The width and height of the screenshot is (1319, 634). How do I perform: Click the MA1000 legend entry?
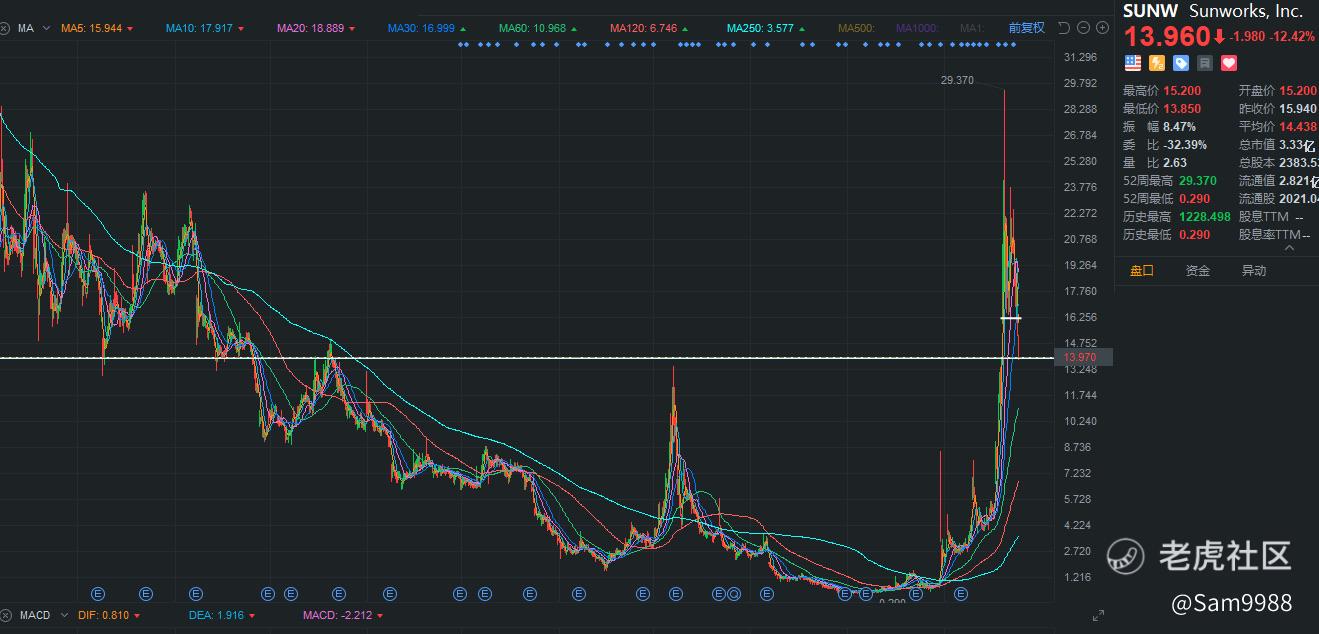coord(917,29)
